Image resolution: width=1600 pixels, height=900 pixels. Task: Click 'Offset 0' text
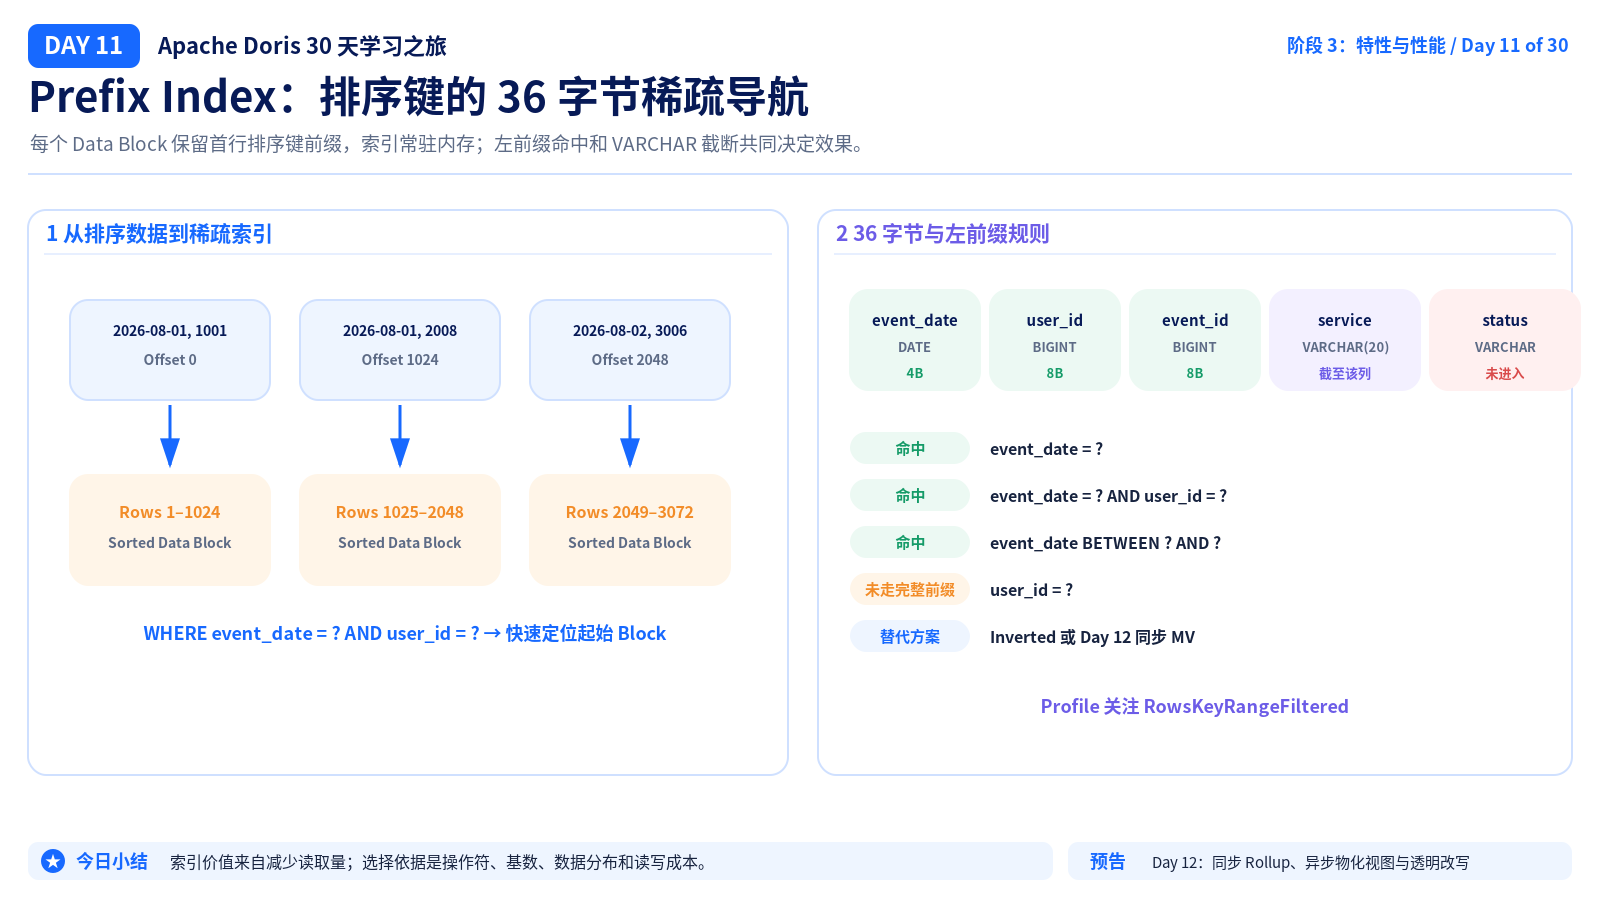(x=170, y=360)
